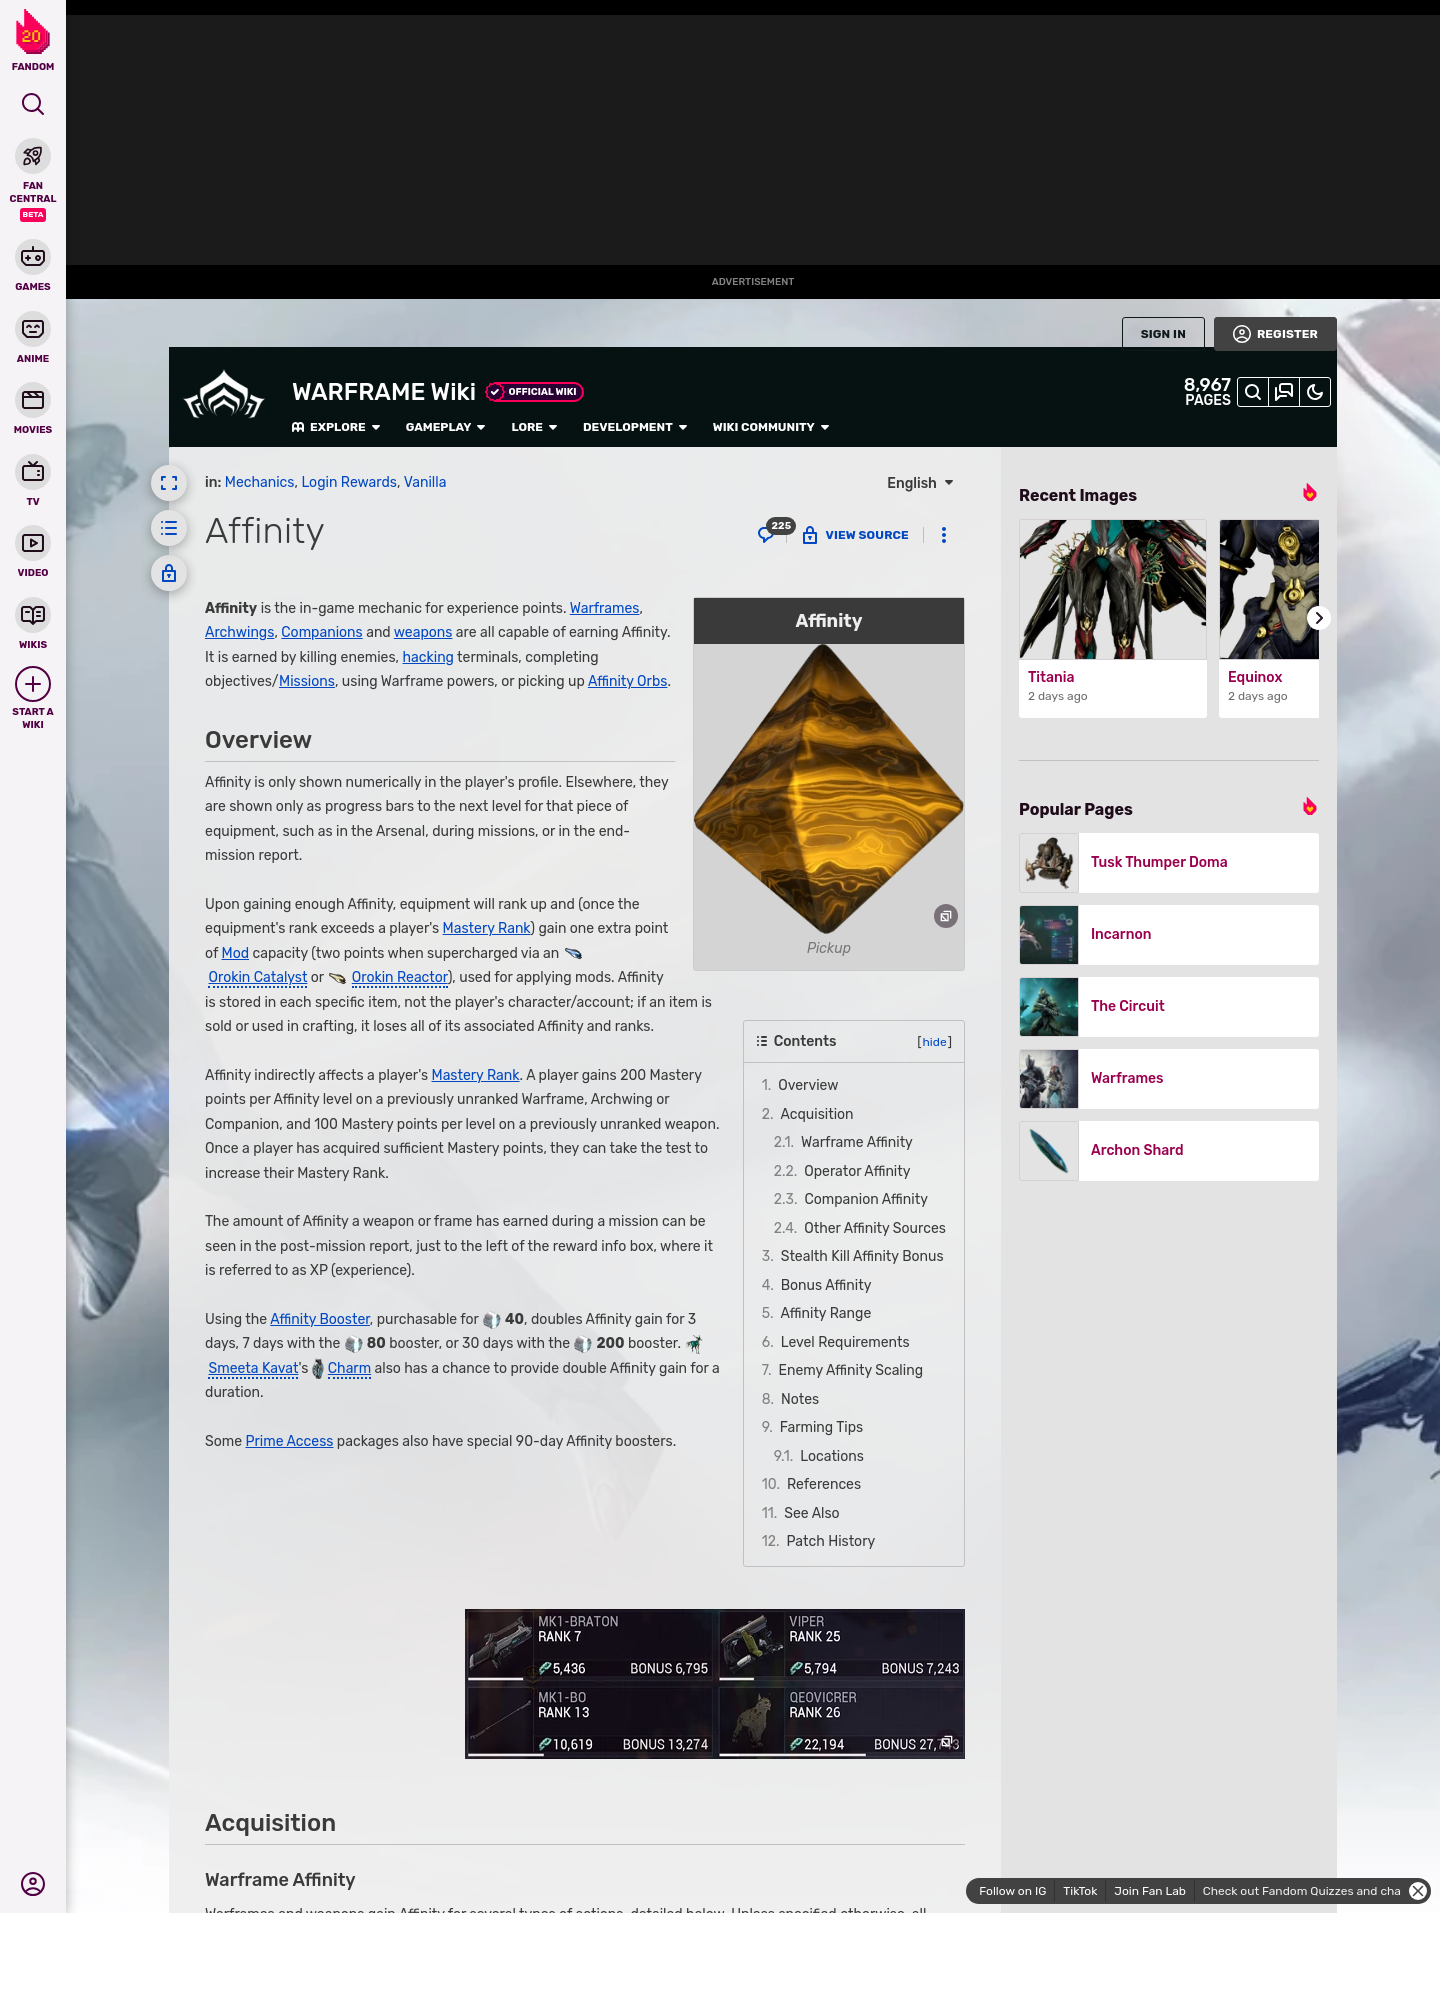Screen dimensions: 1440x2000
Task: Open the Anime sidebar icon
Action: pyautogui.click(x=33, y=329)
